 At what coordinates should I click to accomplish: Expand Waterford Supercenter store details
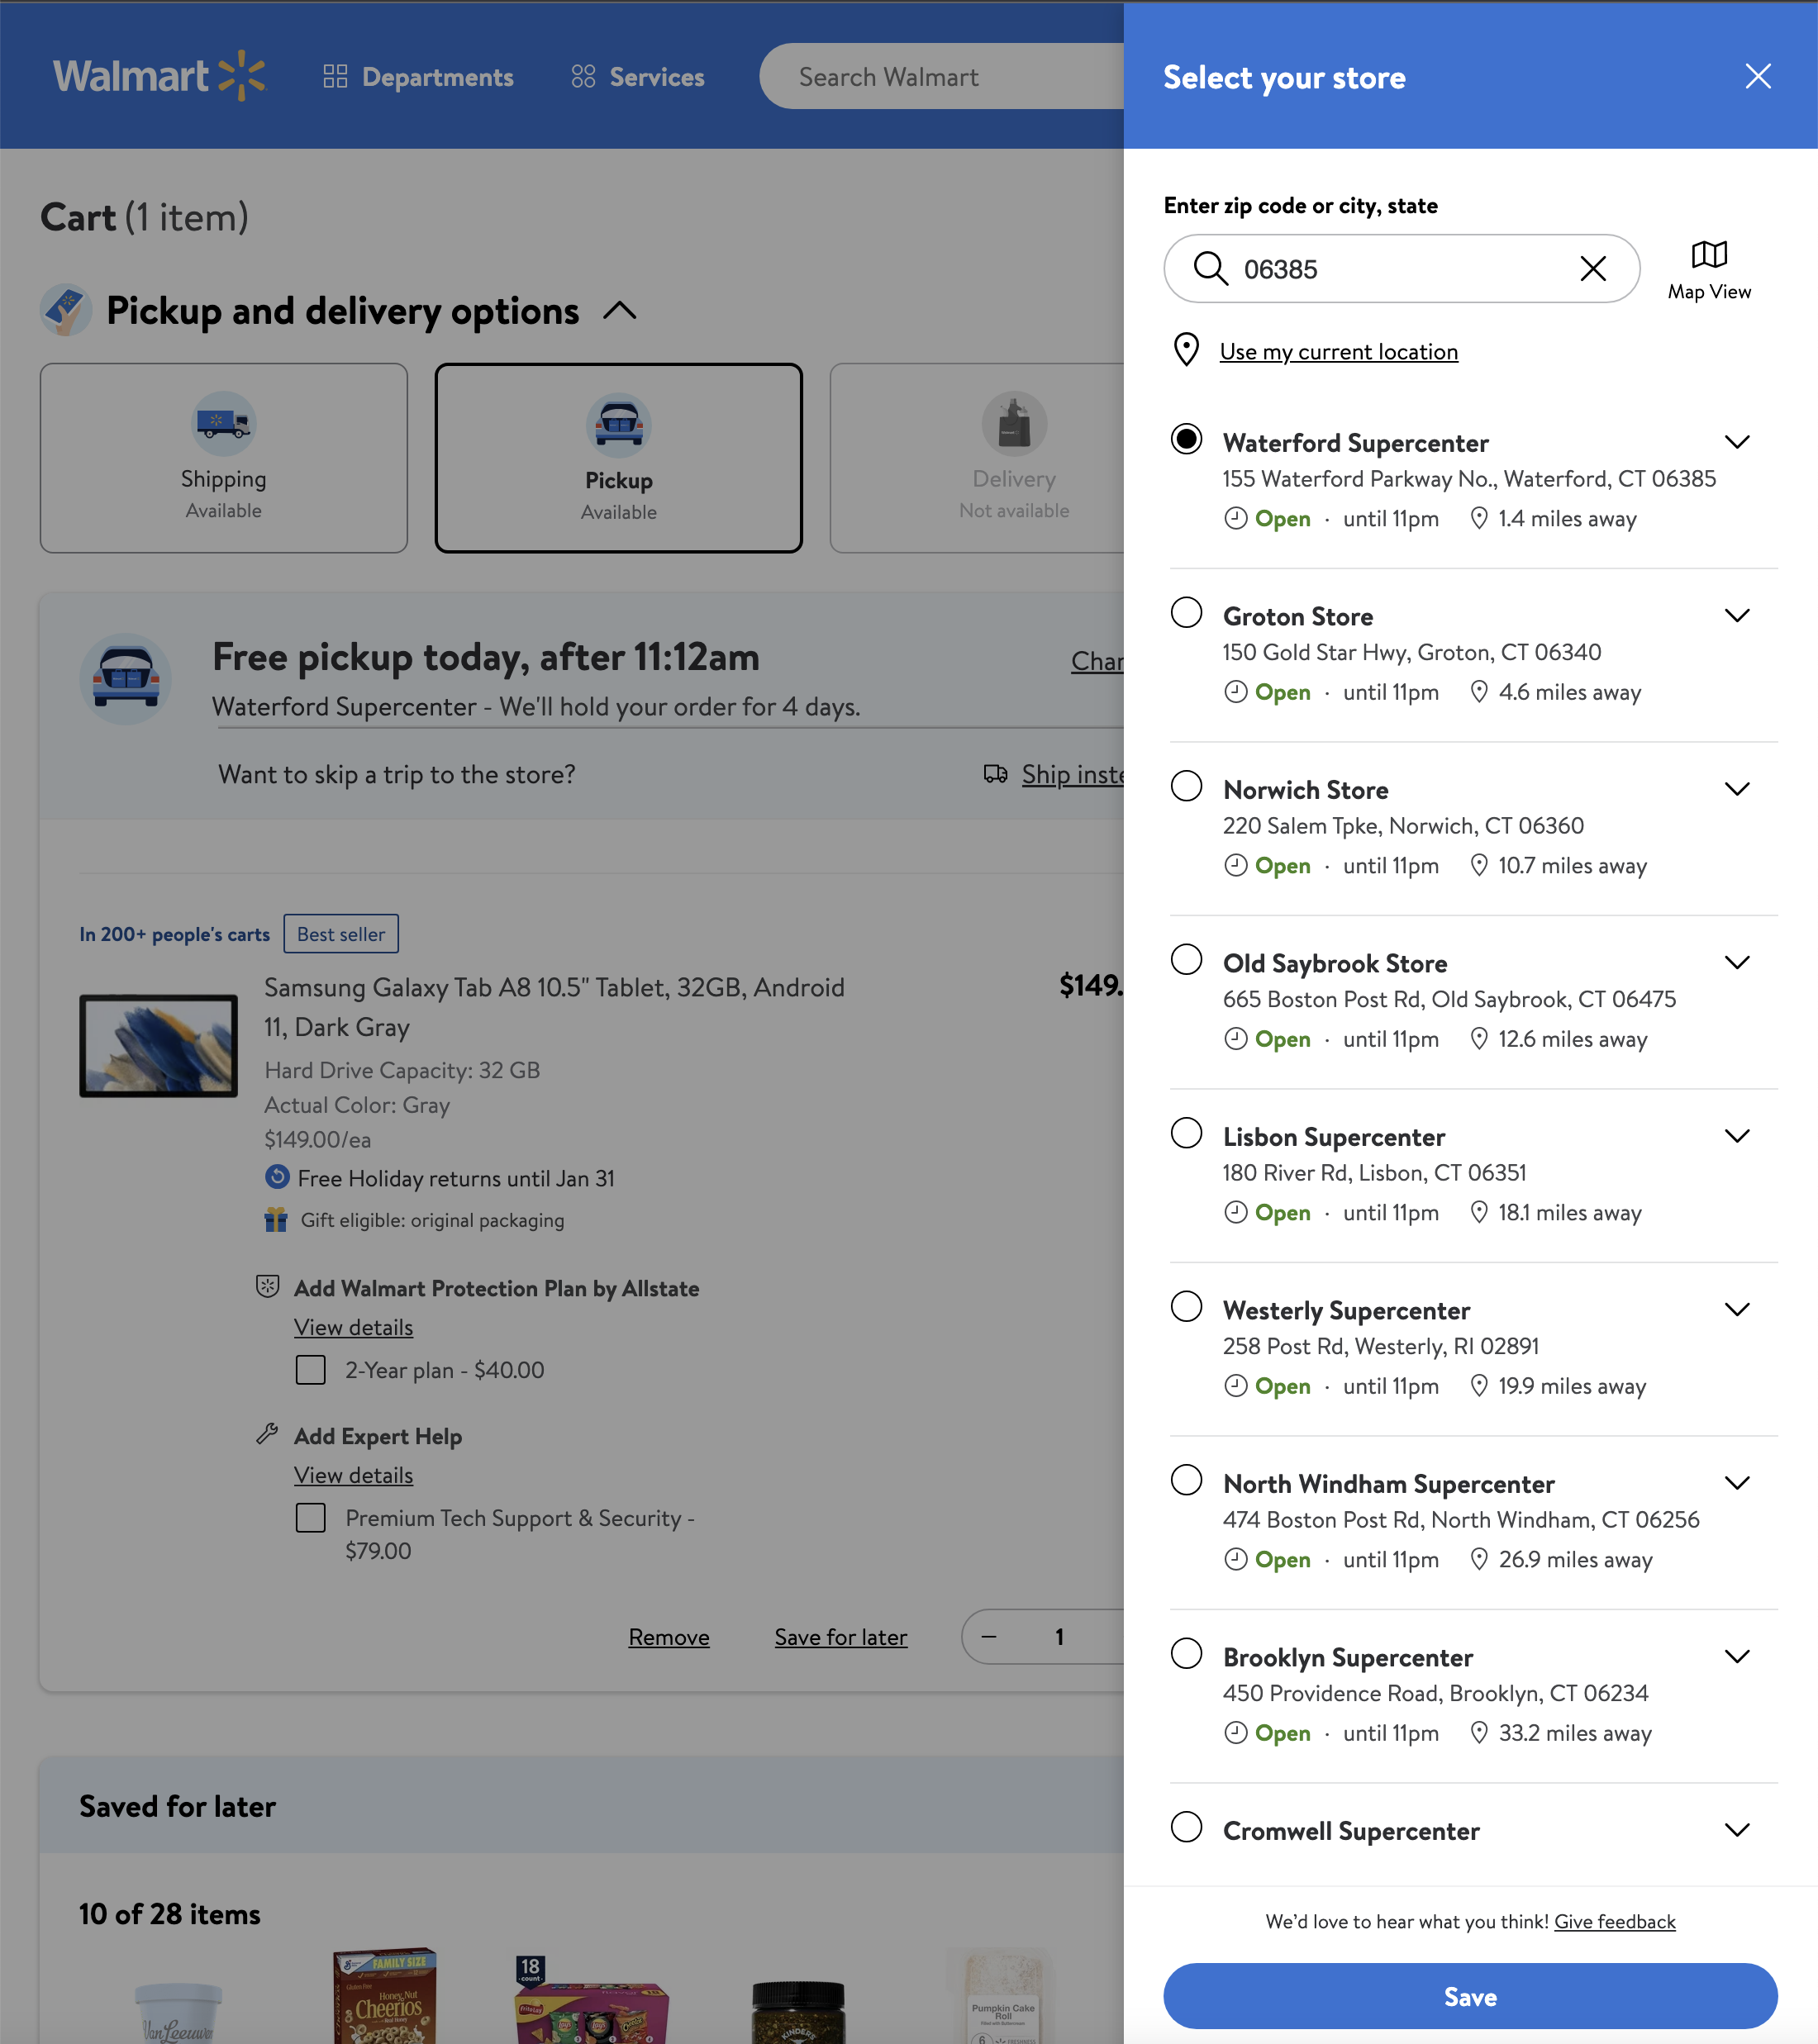click(x=1737, y=441)
